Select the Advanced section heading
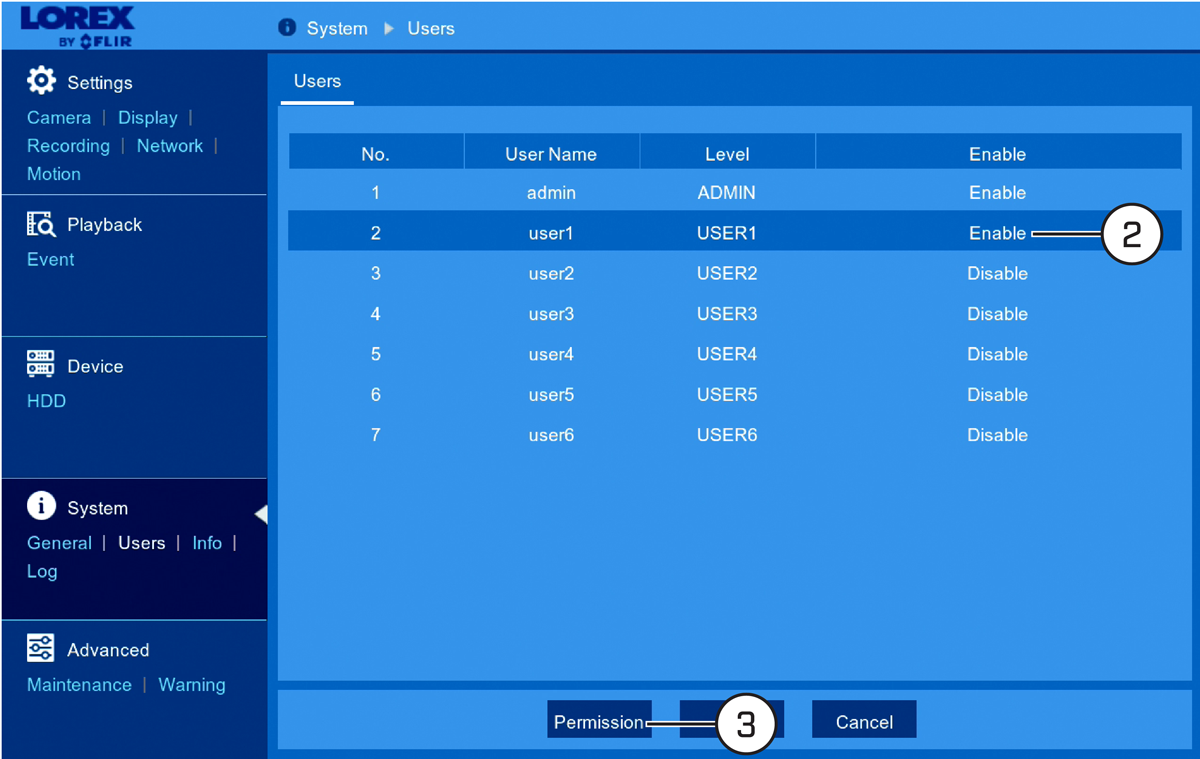The width and height of the screenshot is (1200, 759). click(108, 650)
